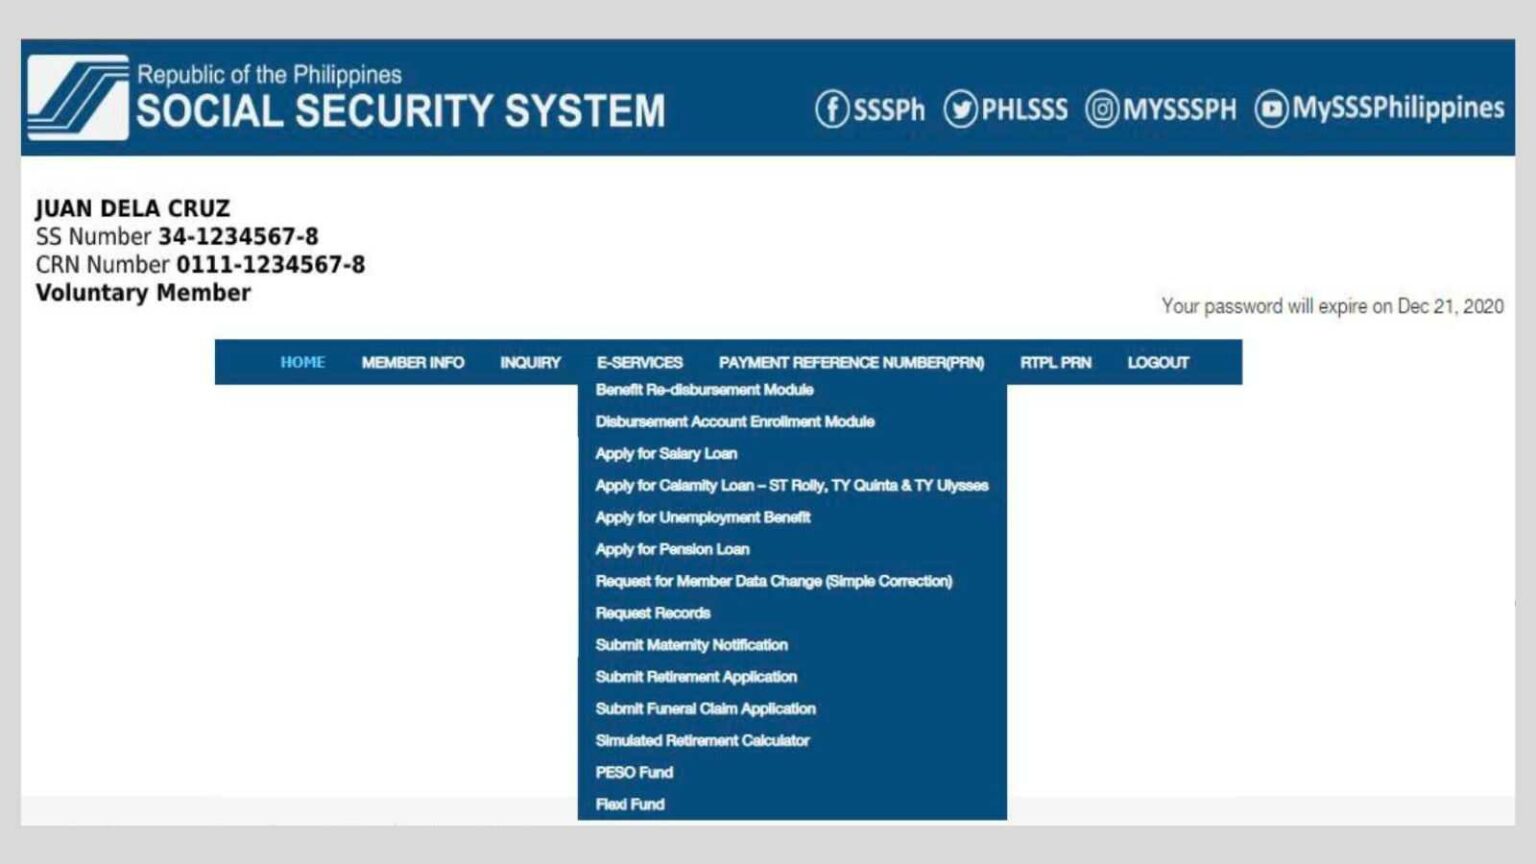Viewport: 1536px width, 864px height.
Task: Open the Benefit Re-disbursement Module
Action: [704, 390]
